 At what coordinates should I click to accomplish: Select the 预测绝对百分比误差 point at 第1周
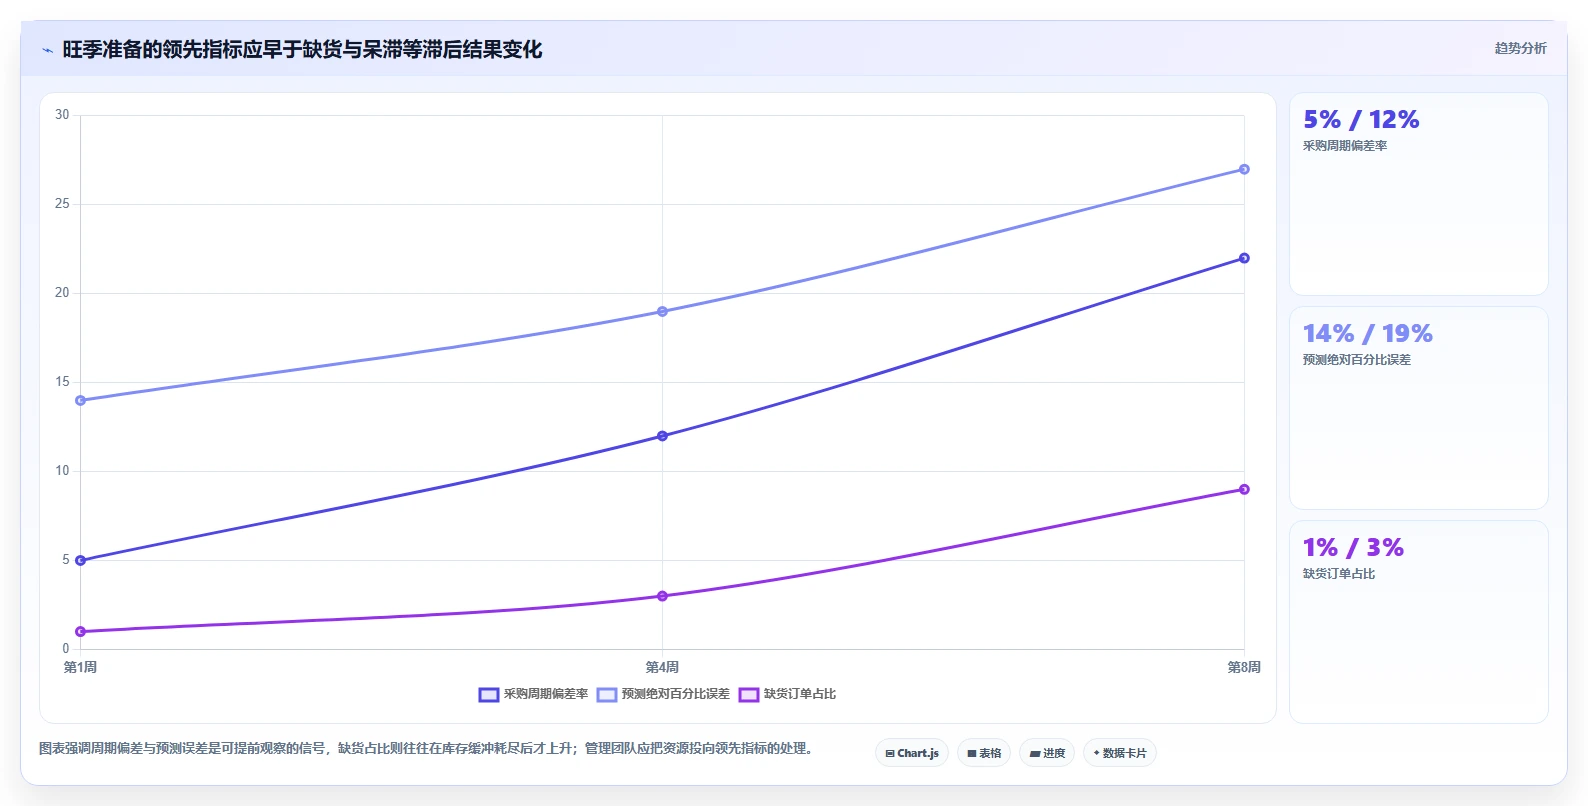coord(80,400)
